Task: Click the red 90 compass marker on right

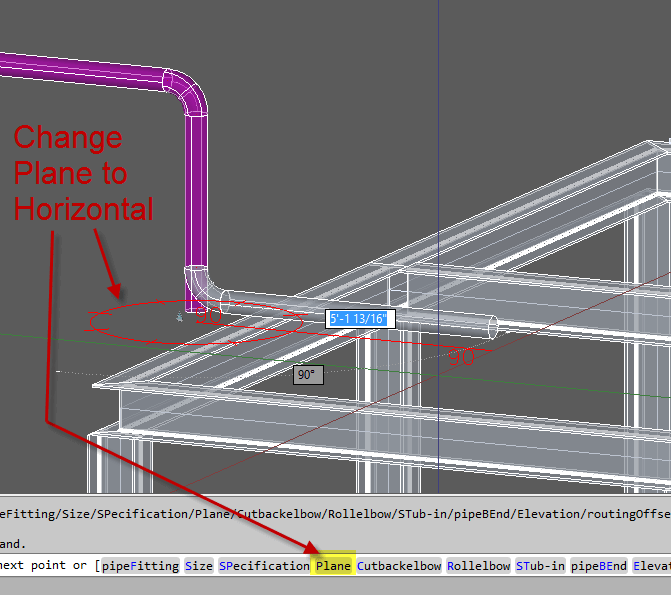Action: tap(461, 355)
